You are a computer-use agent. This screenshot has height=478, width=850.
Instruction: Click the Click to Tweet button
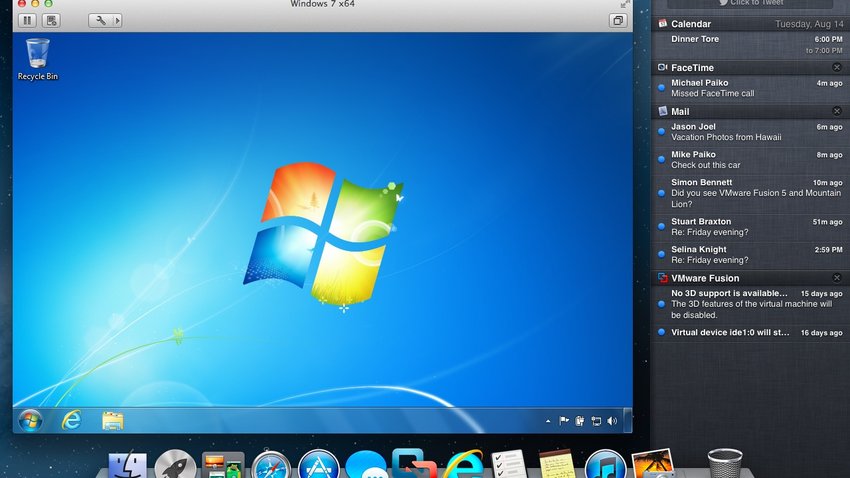[750, 3]
